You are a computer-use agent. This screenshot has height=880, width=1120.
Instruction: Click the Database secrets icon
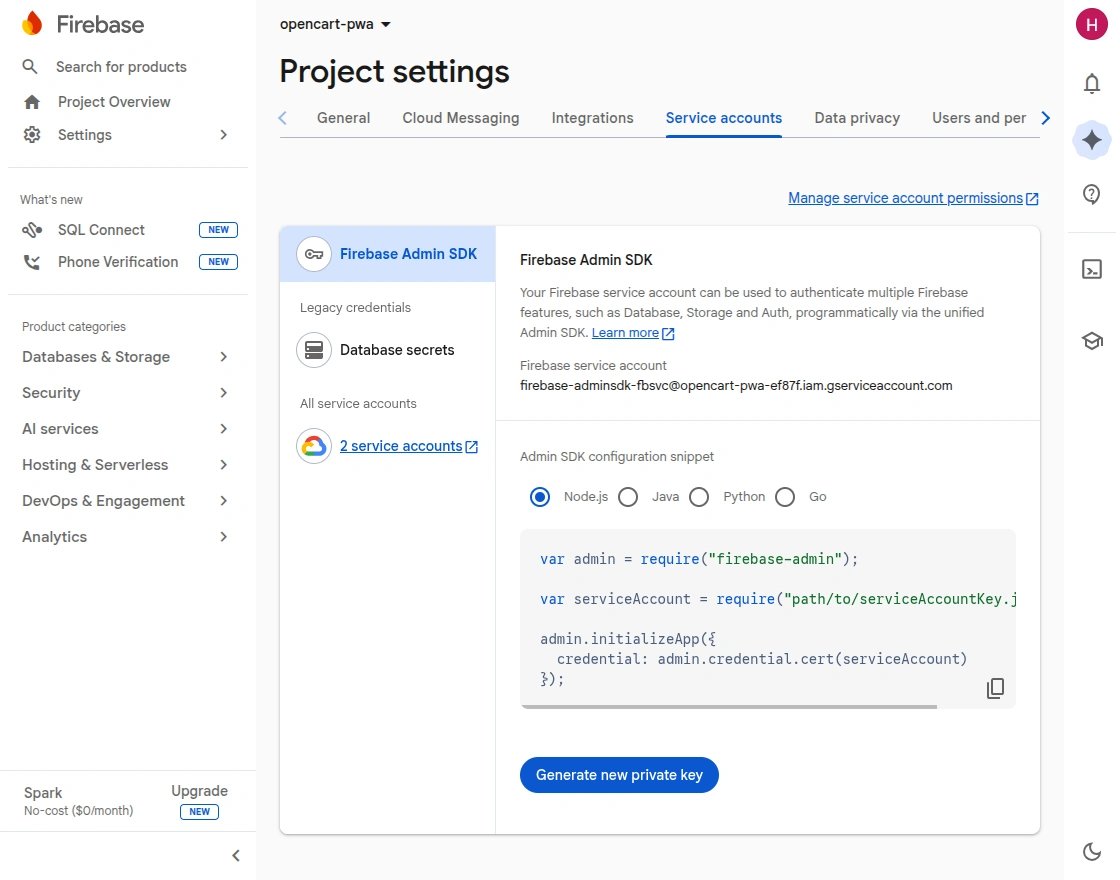coord(314,350)
